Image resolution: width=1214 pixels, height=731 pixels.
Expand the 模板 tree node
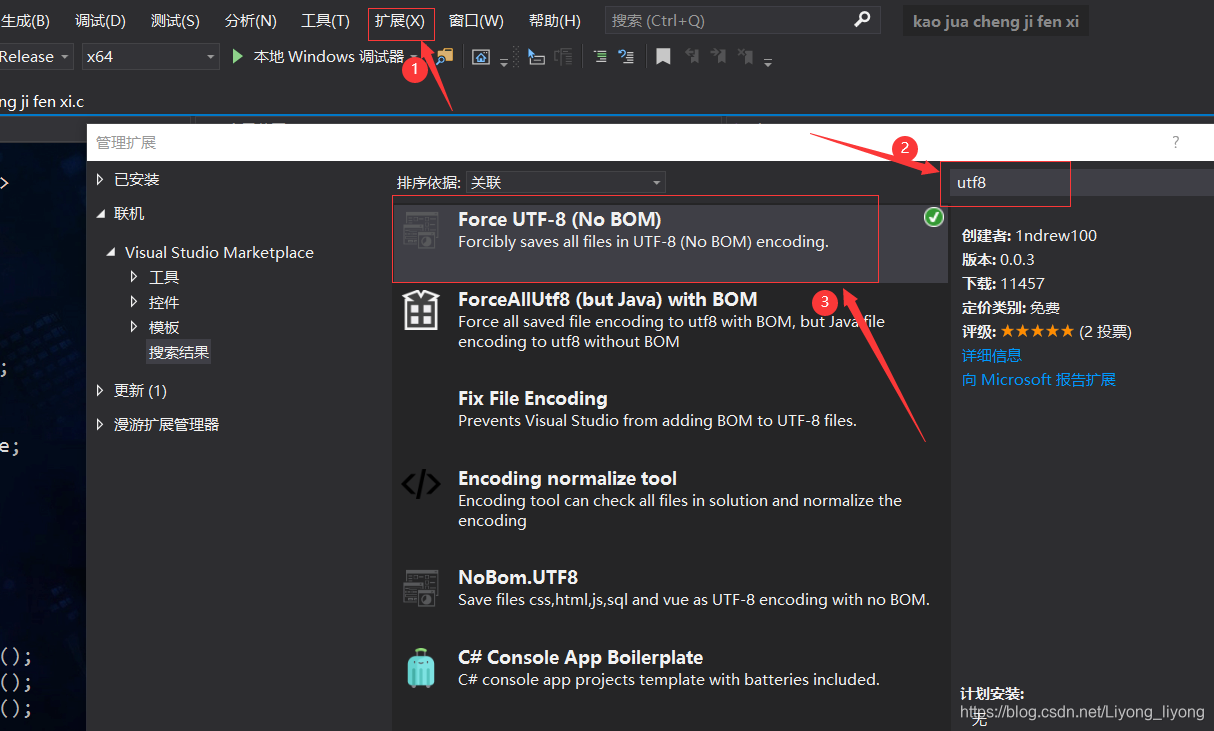tap(135, 327)
